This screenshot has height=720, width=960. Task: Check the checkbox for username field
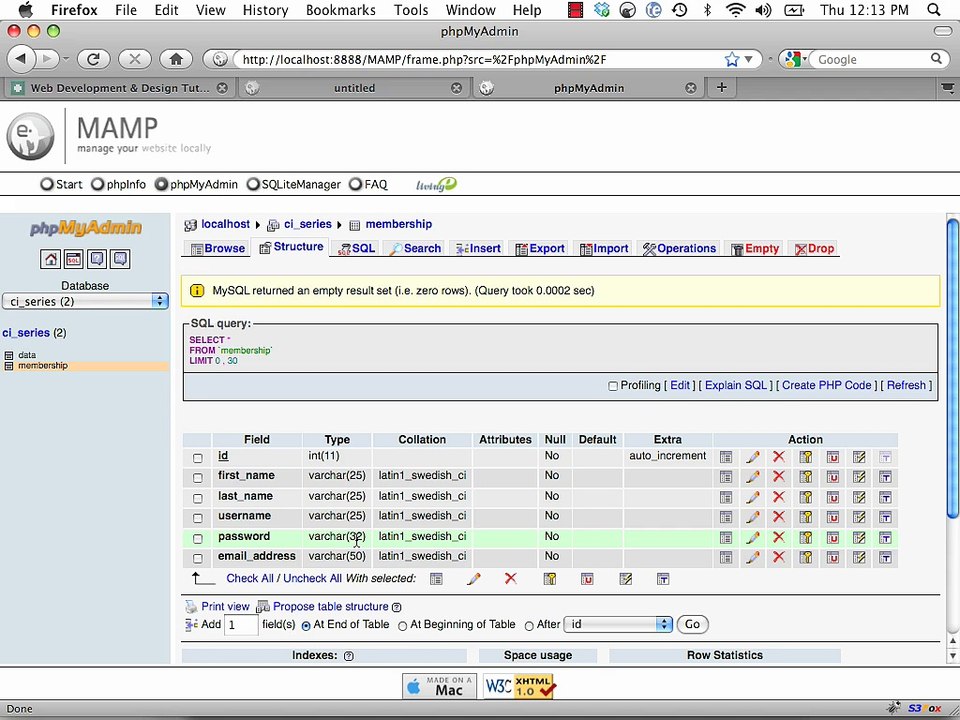click(x=198, y=518)
